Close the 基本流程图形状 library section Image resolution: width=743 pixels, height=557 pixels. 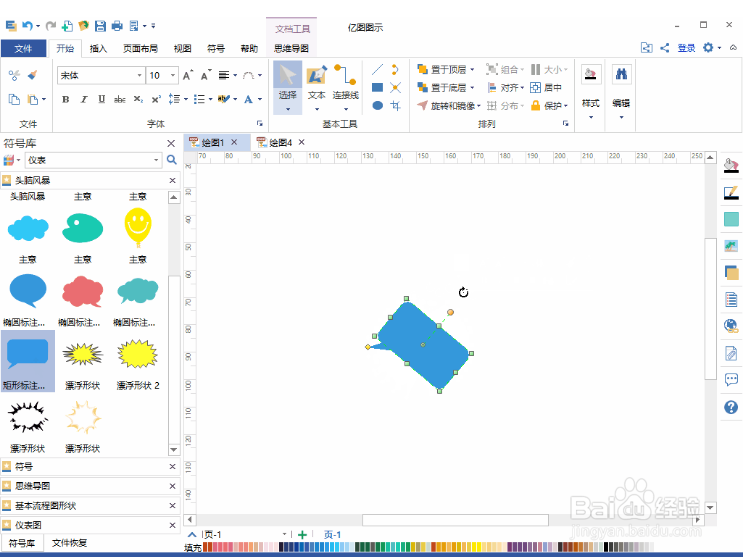click(172, 506)
